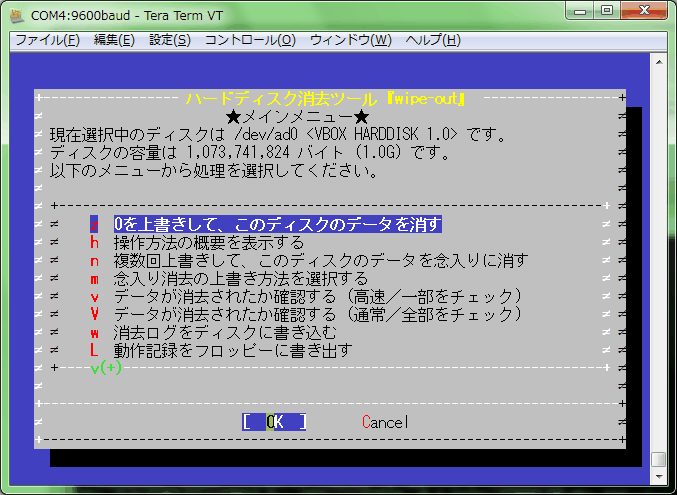Open the 編集(E) menu
This screenshot has width=677, height=495.
pyautogui.click(x=114, y=40)
